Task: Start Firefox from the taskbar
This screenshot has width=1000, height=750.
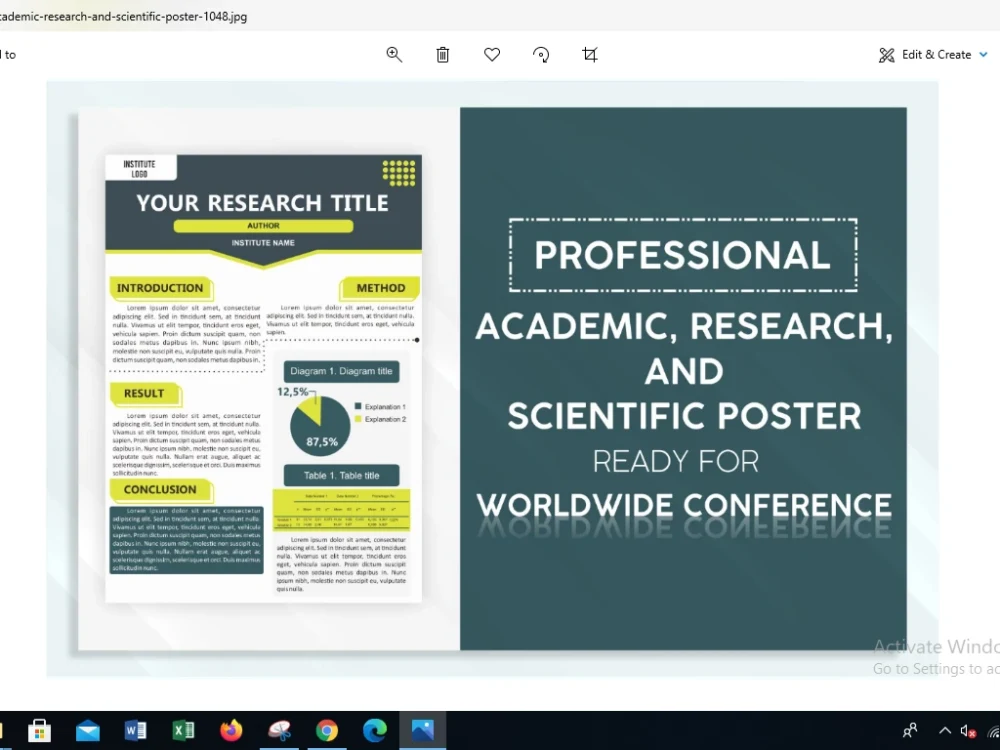Action: pyautogui.click(x=231, y=730)
